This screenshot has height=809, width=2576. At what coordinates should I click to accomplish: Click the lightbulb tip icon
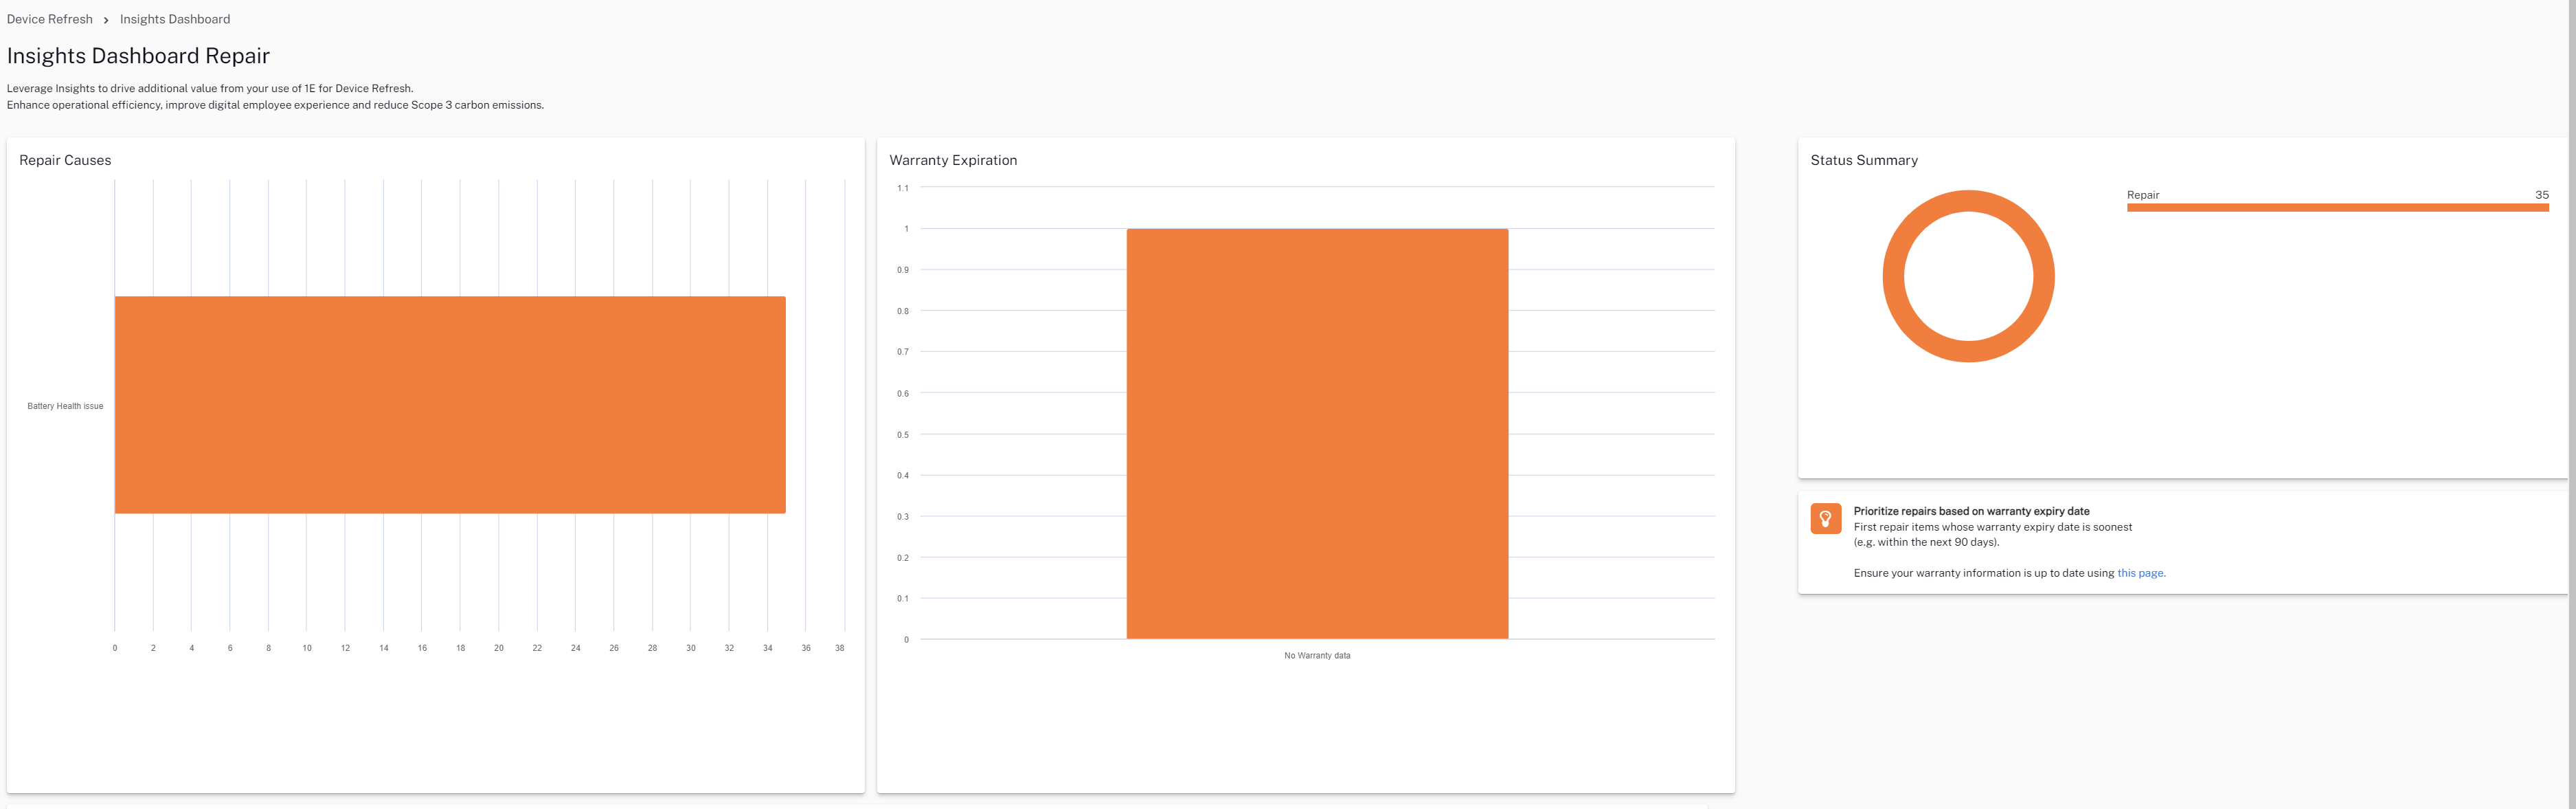click(1825, 518)
